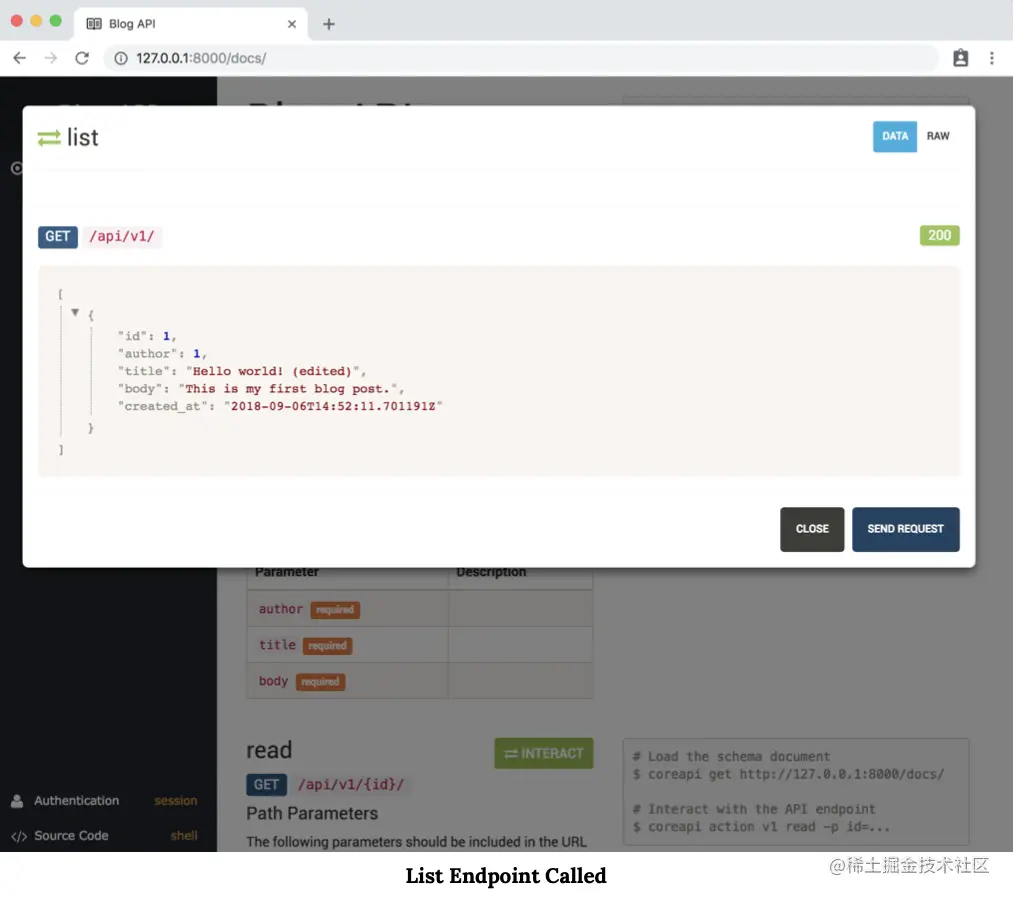Collapse the JSON object disclosure triangle
This screenshot has width=1014, height=900.
pos(75,312)
